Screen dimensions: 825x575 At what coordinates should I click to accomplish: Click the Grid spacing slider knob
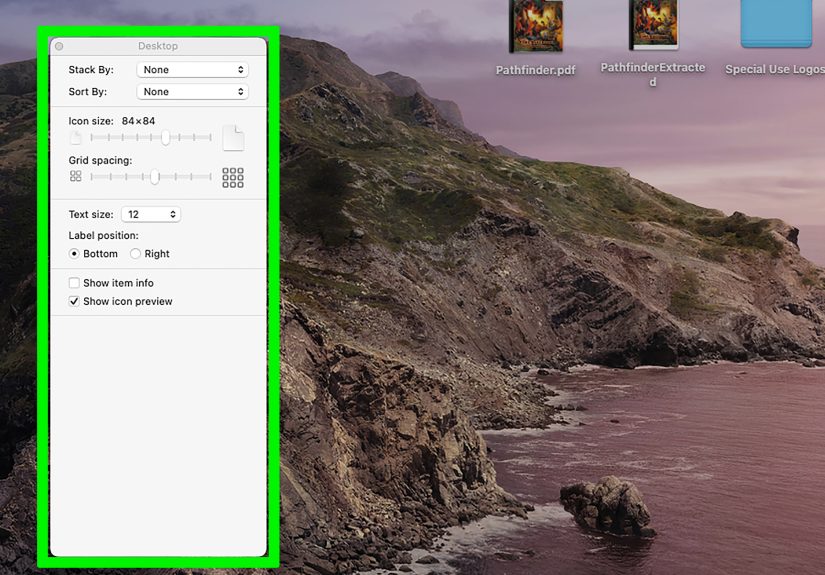point(155,177)
